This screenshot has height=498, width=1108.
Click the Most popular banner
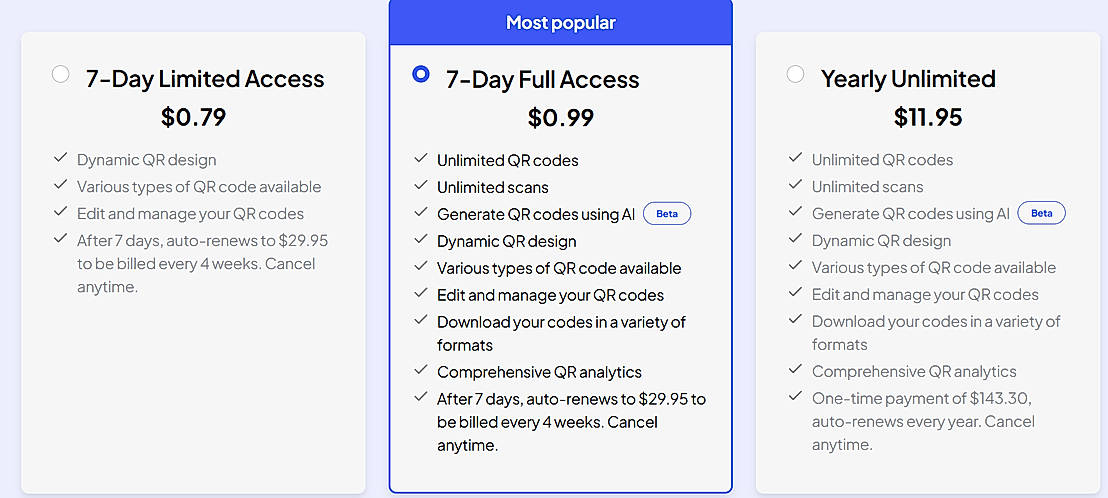pos(560,22)
